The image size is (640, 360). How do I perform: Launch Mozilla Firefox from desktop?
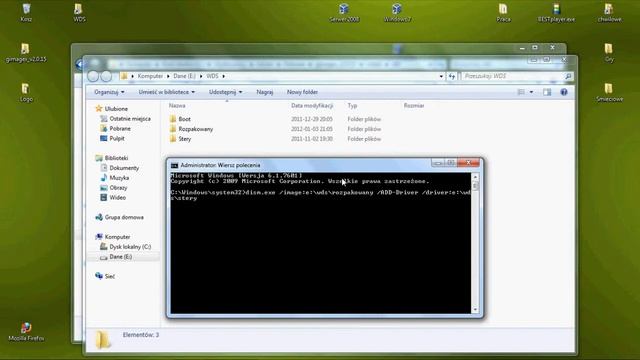point(26,331)
